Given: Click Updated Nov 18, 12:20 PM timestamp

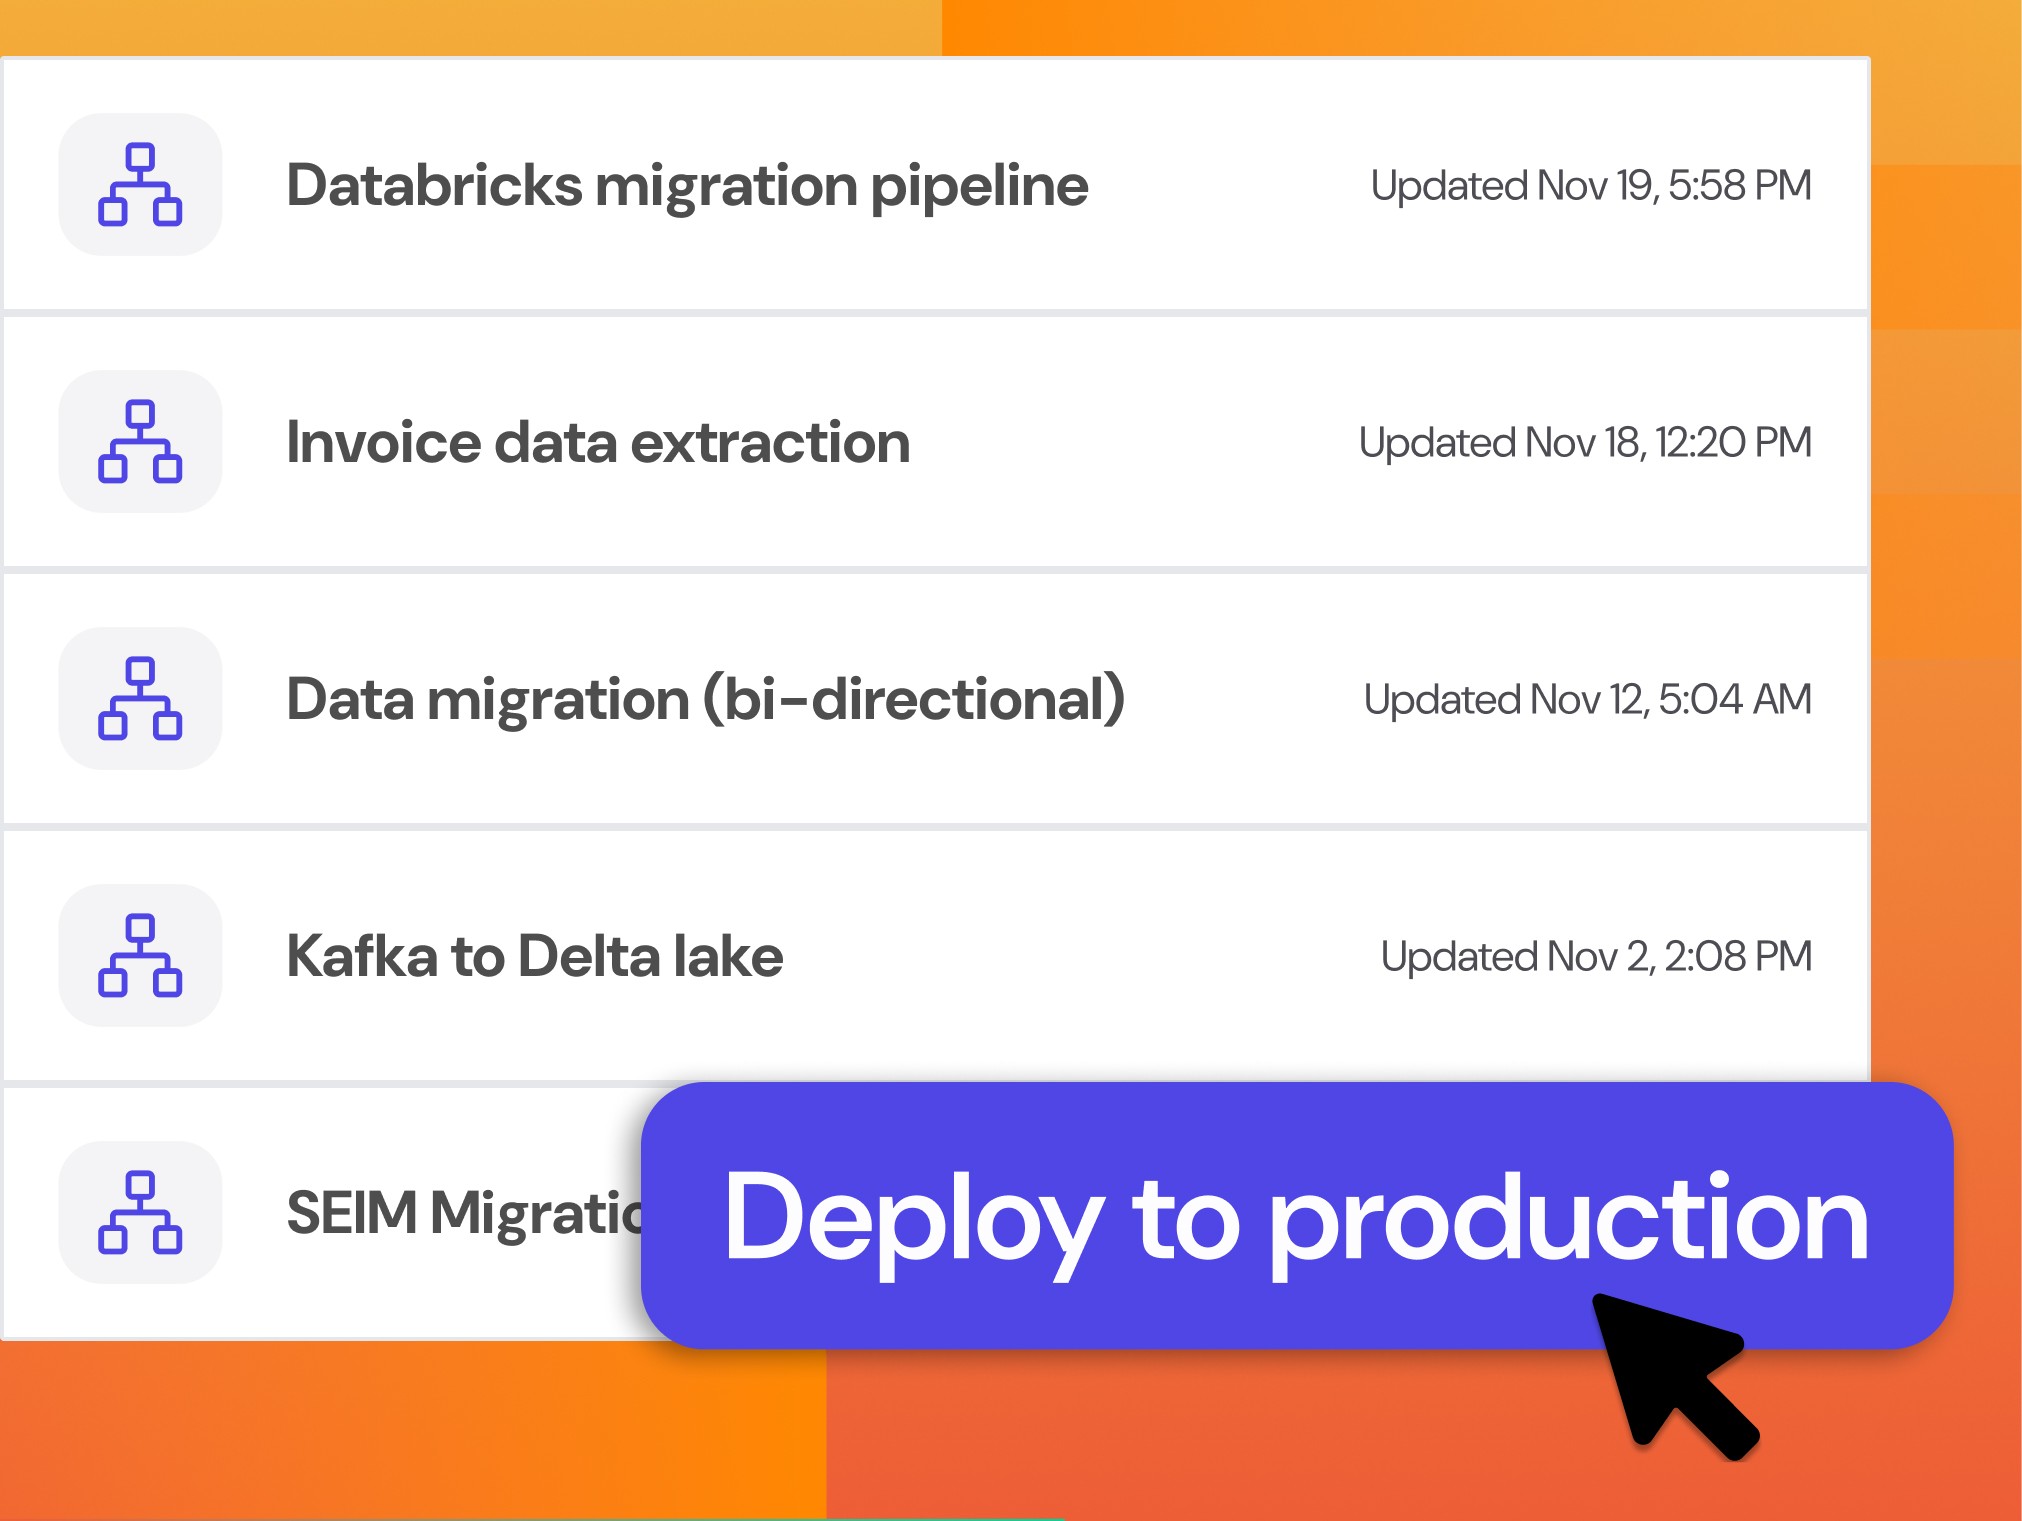Looking at the screenshot, I should [x=1584, y=443].
